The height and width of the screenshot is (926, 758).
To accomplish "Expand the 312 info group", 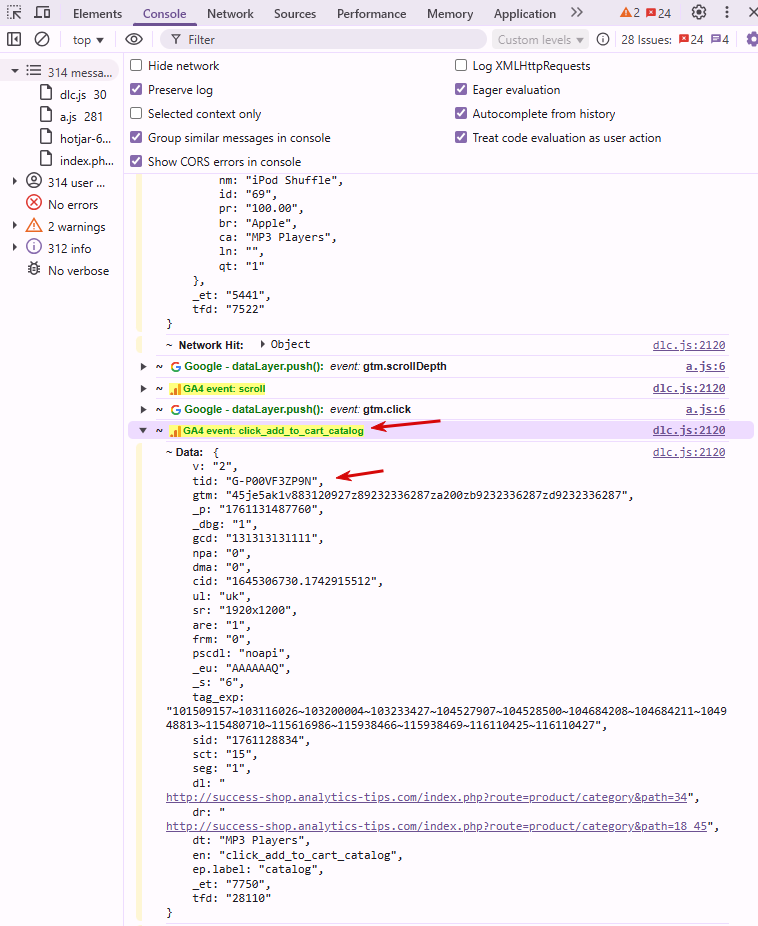I will point(15,247).
